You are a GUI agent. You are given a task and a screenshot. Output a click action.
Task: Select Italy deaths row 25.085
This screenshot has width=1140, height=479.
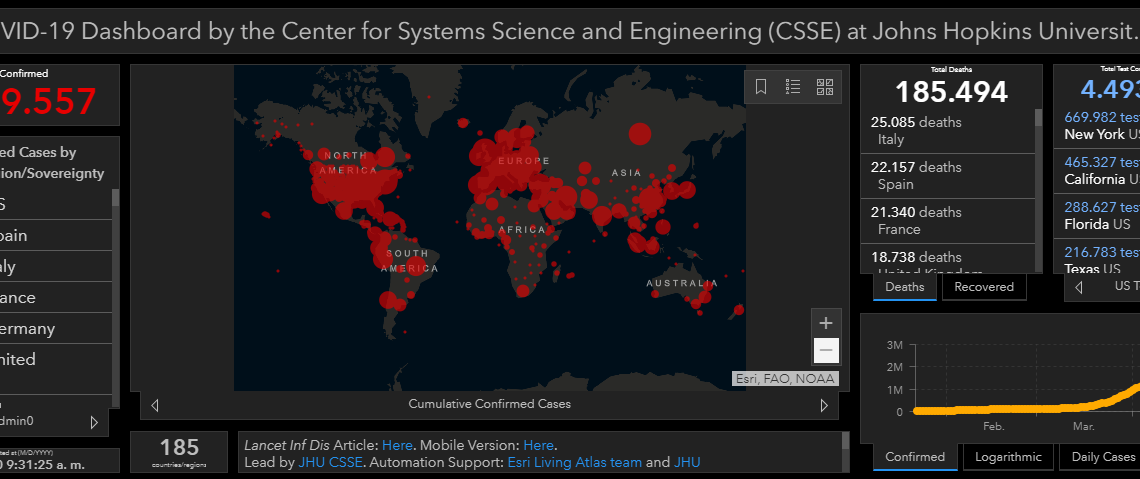pyautogui.click(x=947, y=131)
